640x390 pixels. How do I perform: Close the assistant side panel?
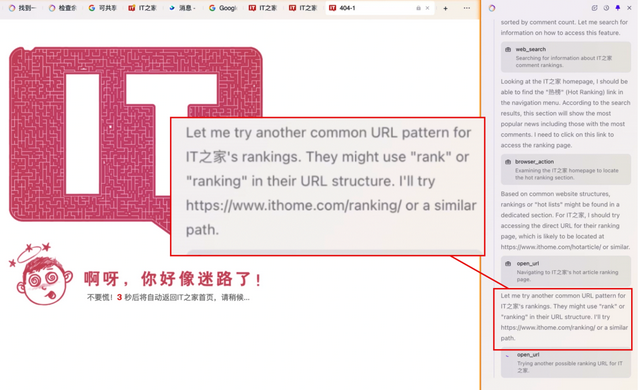629,8
